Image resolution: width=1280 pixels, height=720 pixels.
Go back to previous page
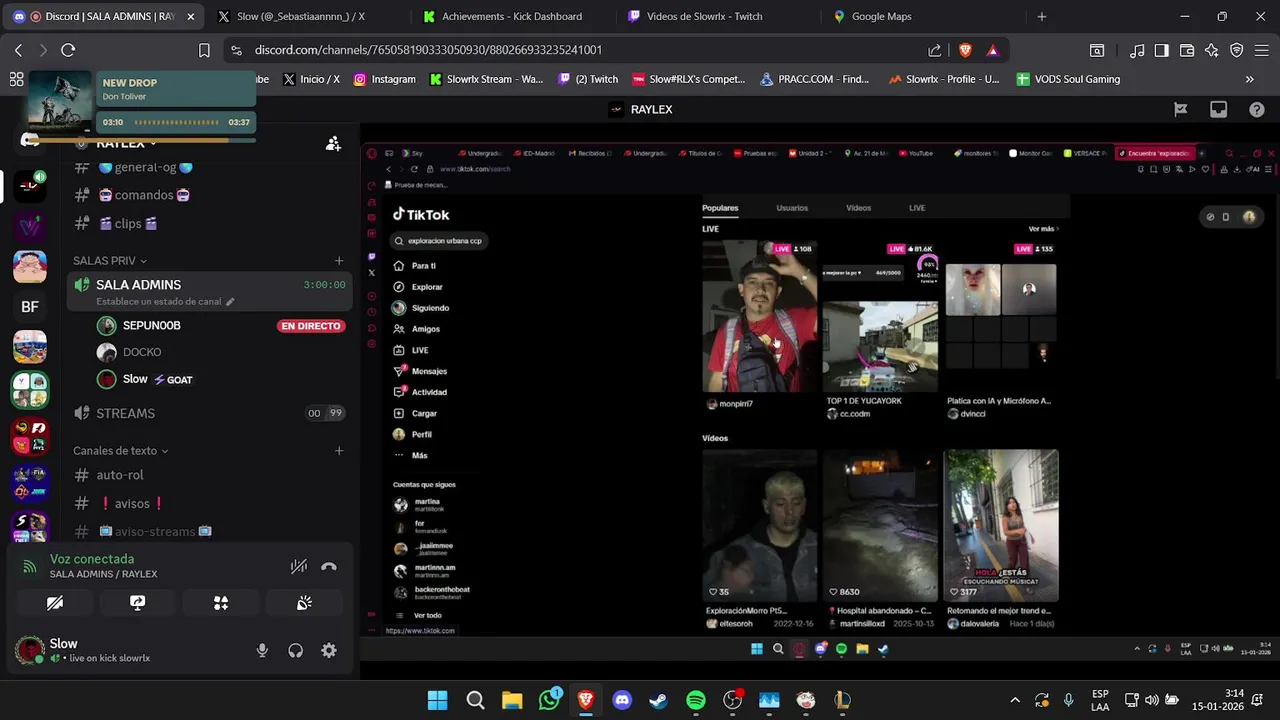point(18,50)
